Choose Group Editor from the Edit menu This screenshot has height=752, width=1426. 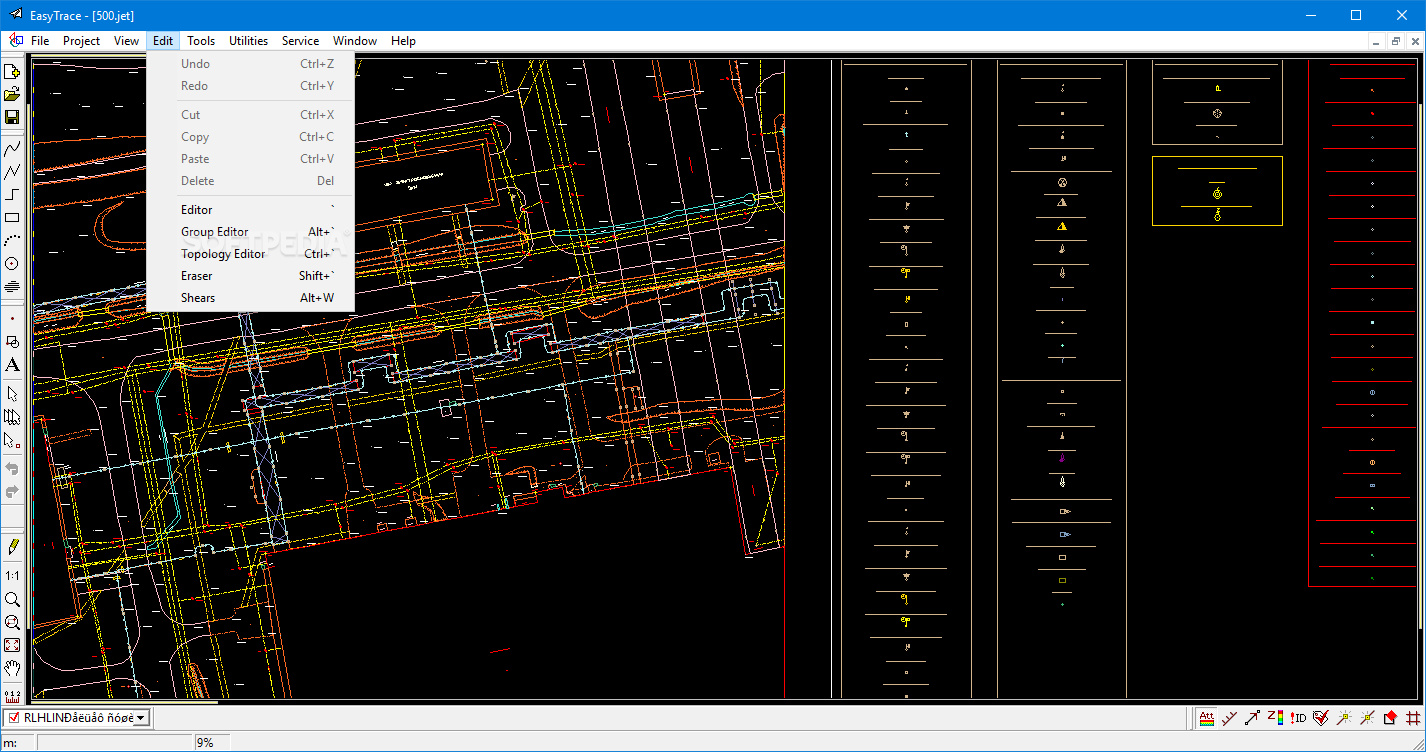[x=250, y=232]
